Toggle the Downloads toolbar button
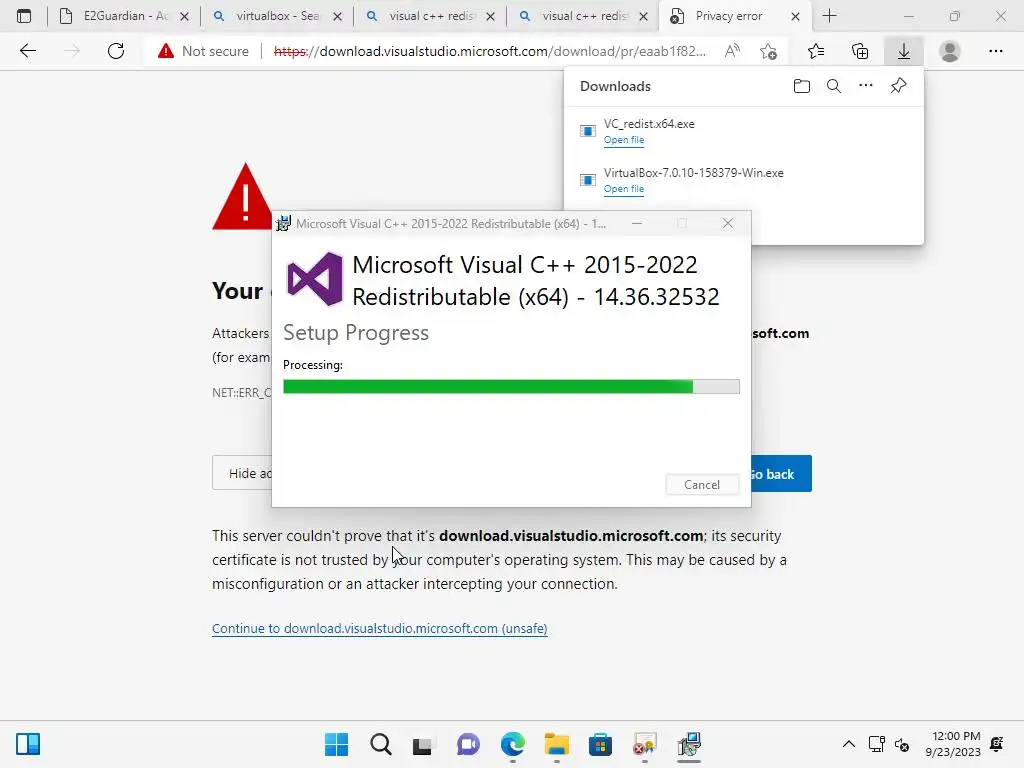 [x=904, y=51]
